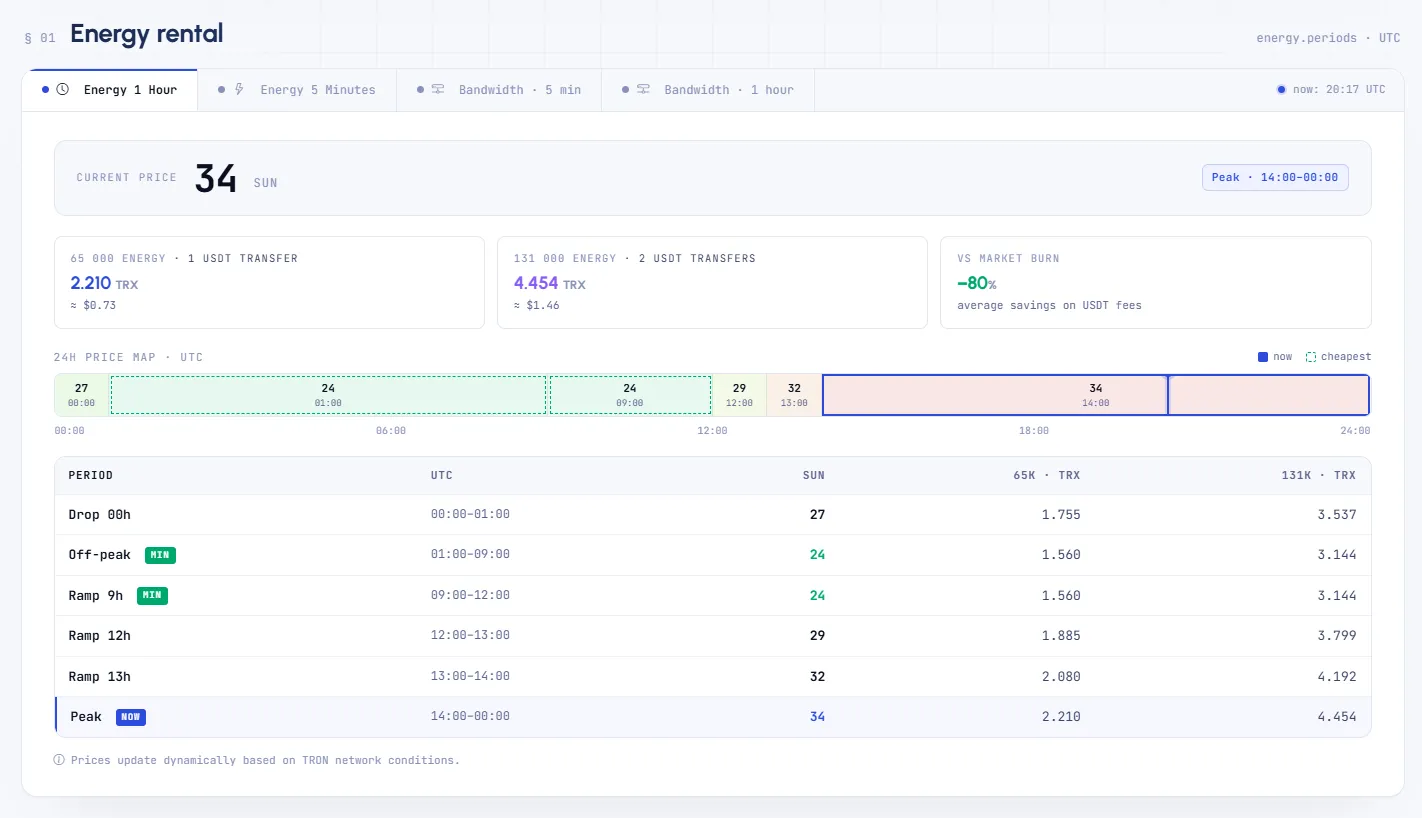Click the 'Energy rental' heading
The height and width of the screenshot is (818, 1422).
coord(147,34)
